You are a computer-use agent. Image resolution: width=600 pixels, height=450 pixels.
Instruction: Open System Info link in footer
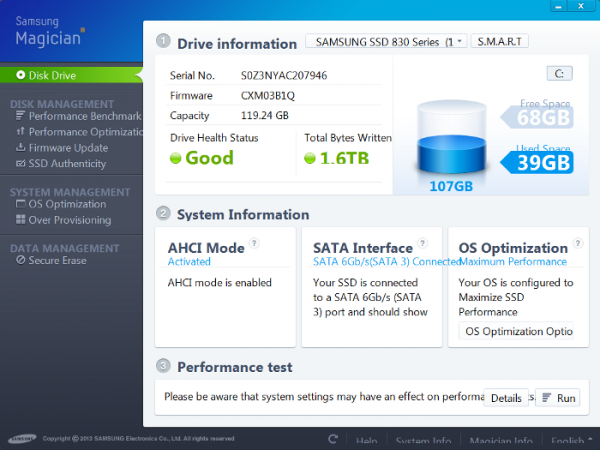tap(423, 440)
